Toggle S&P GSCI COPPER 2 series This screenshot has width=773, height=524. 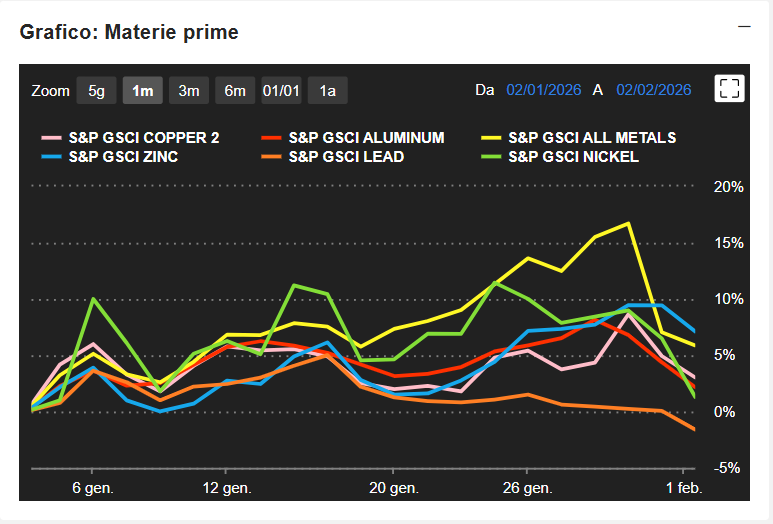click(x=144, y=138)
